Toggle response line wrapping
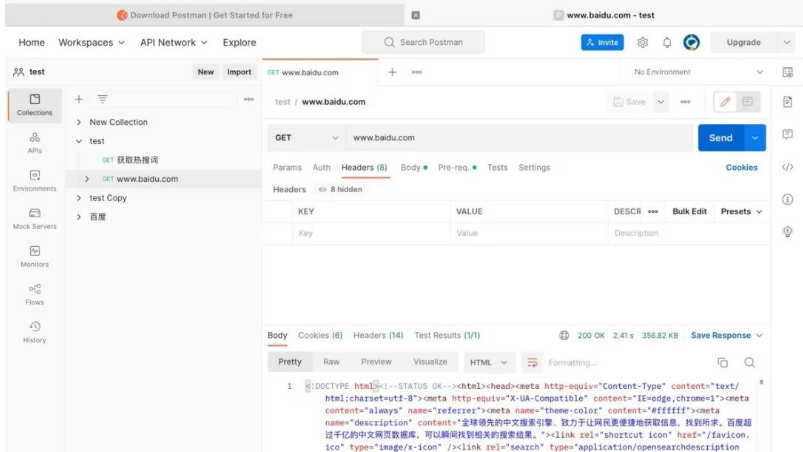Screen dimensions: 803x452 click(532, 362)
